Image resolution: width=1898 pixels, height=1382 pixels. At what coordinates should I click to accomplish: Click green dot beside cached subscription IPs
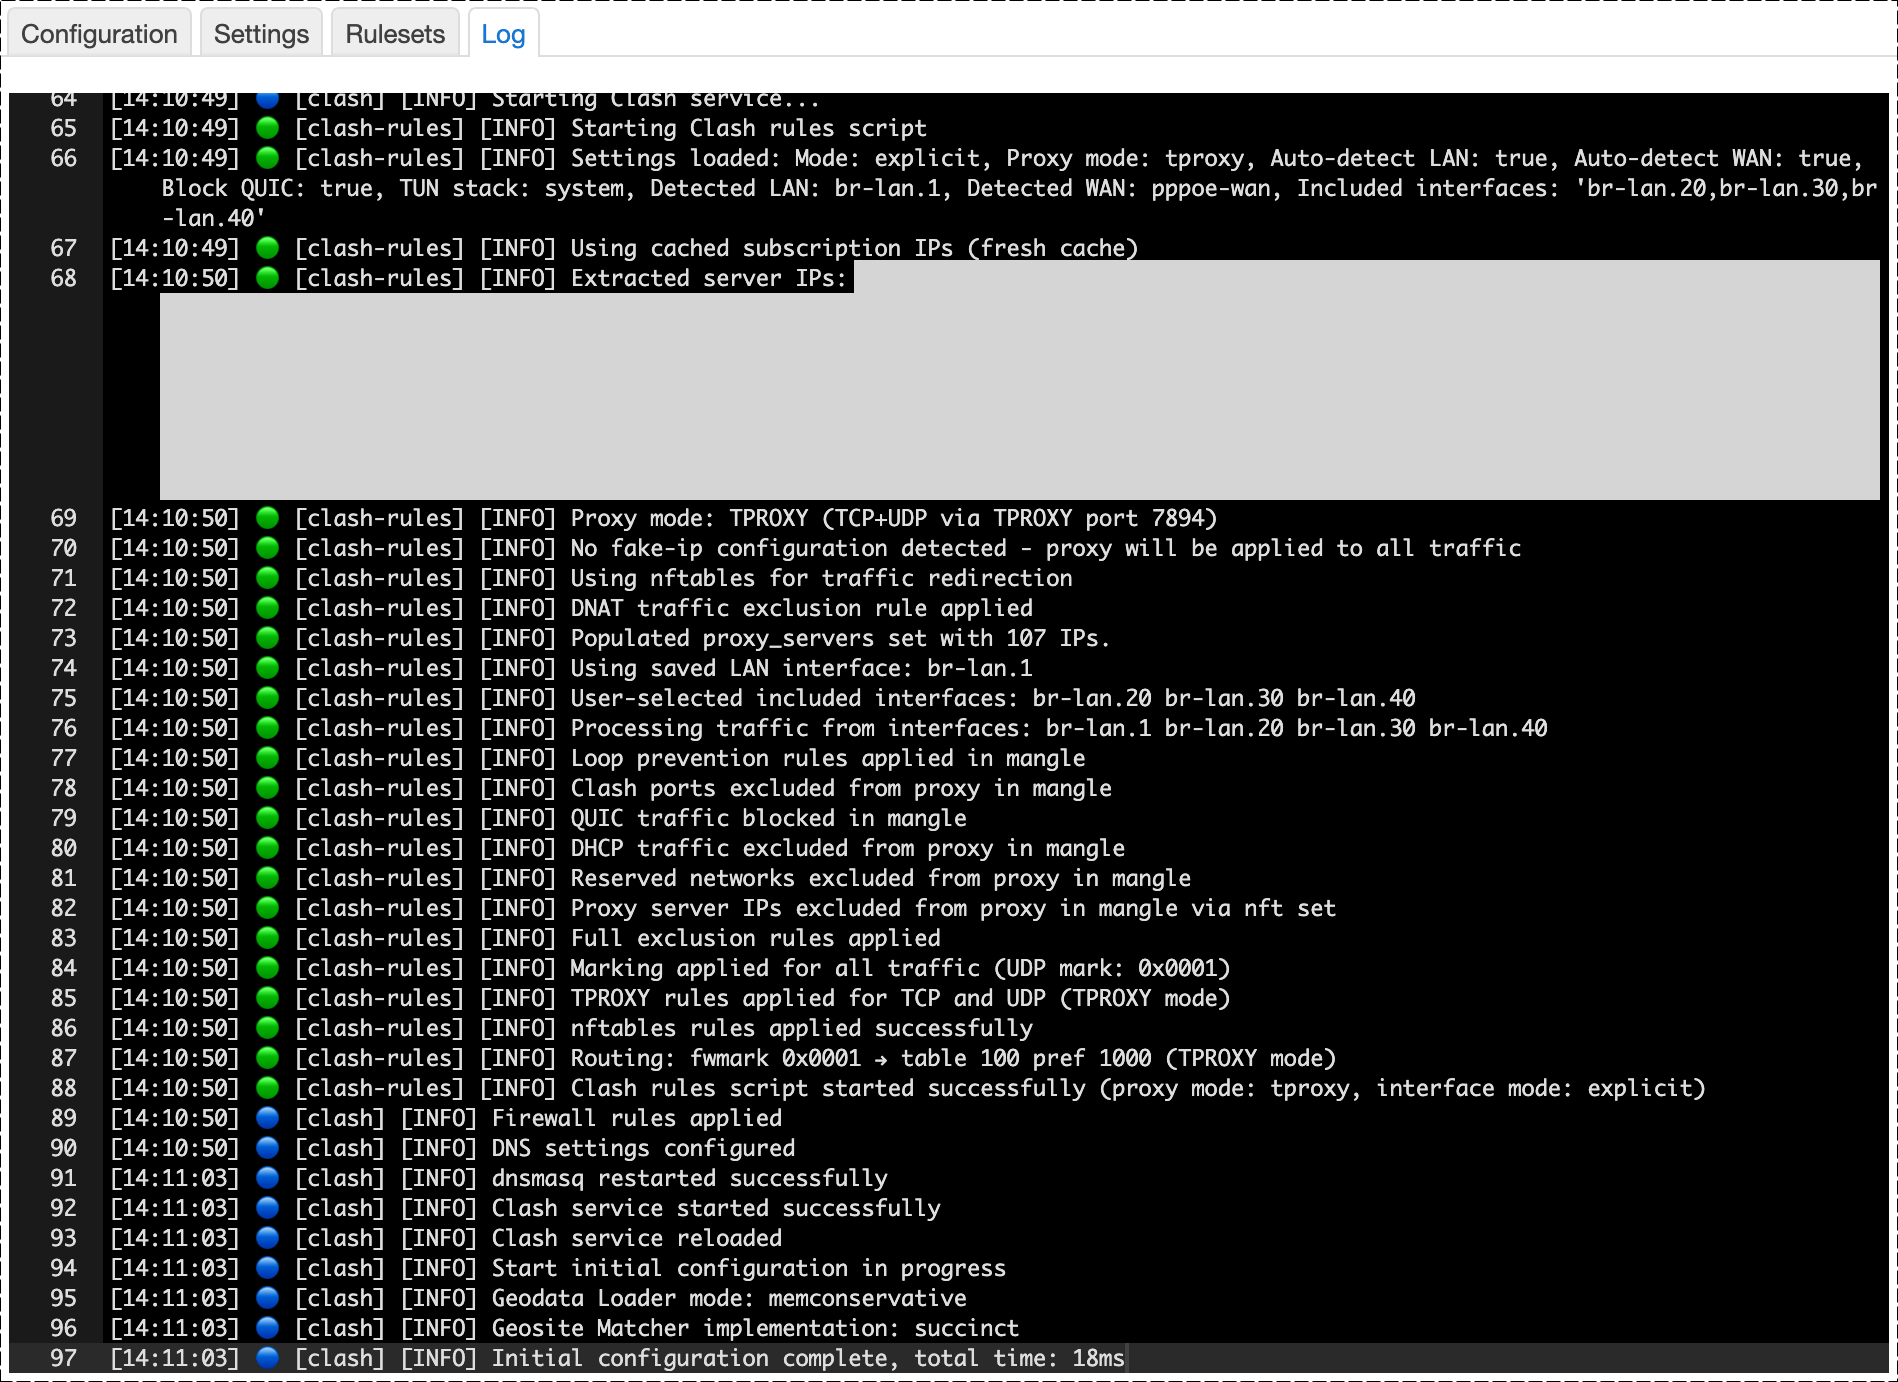pos(267,248)
